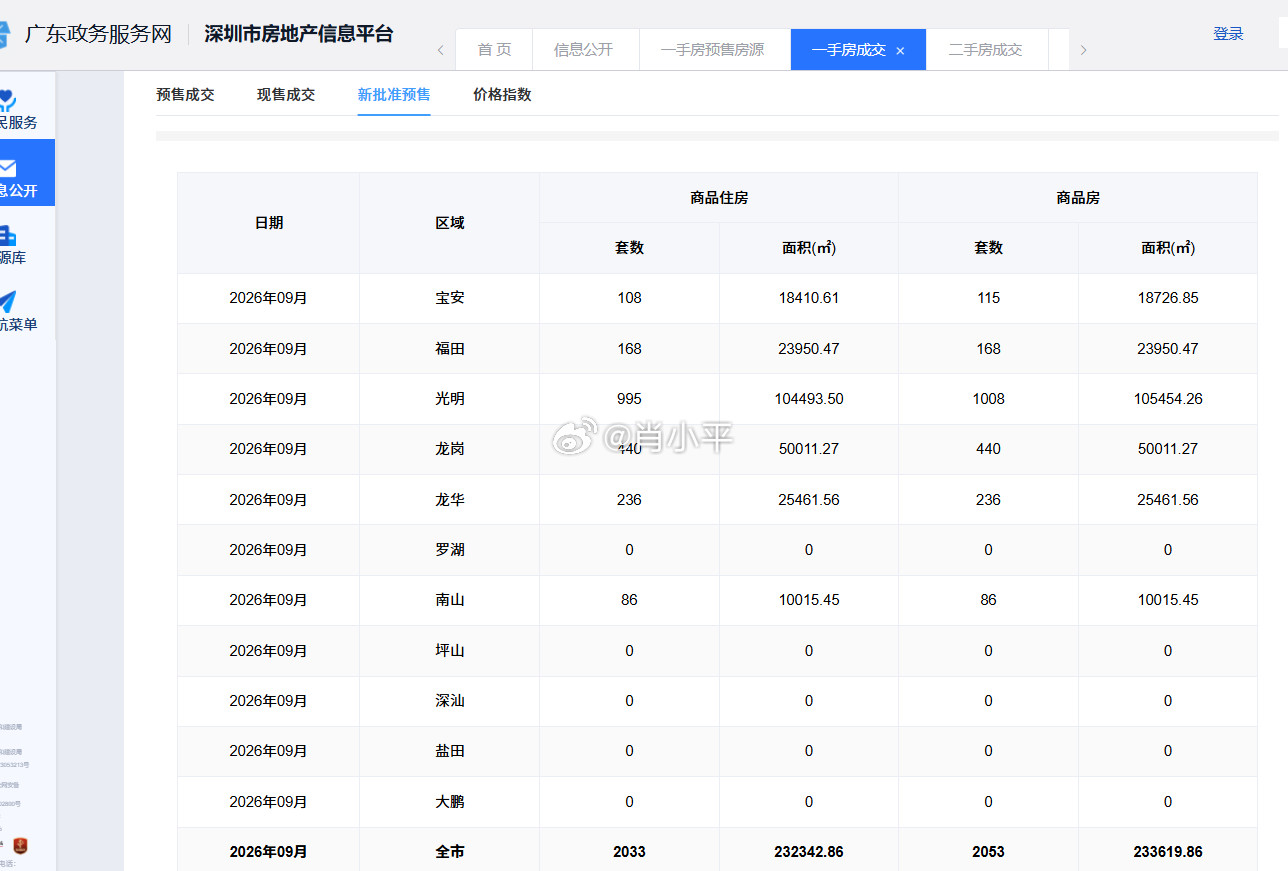The height and width of the screenshot is (871, 1288).
Task: Click the value 104493.50 in 光明 row
Action: pyautogui.click(x=809, y=399)
